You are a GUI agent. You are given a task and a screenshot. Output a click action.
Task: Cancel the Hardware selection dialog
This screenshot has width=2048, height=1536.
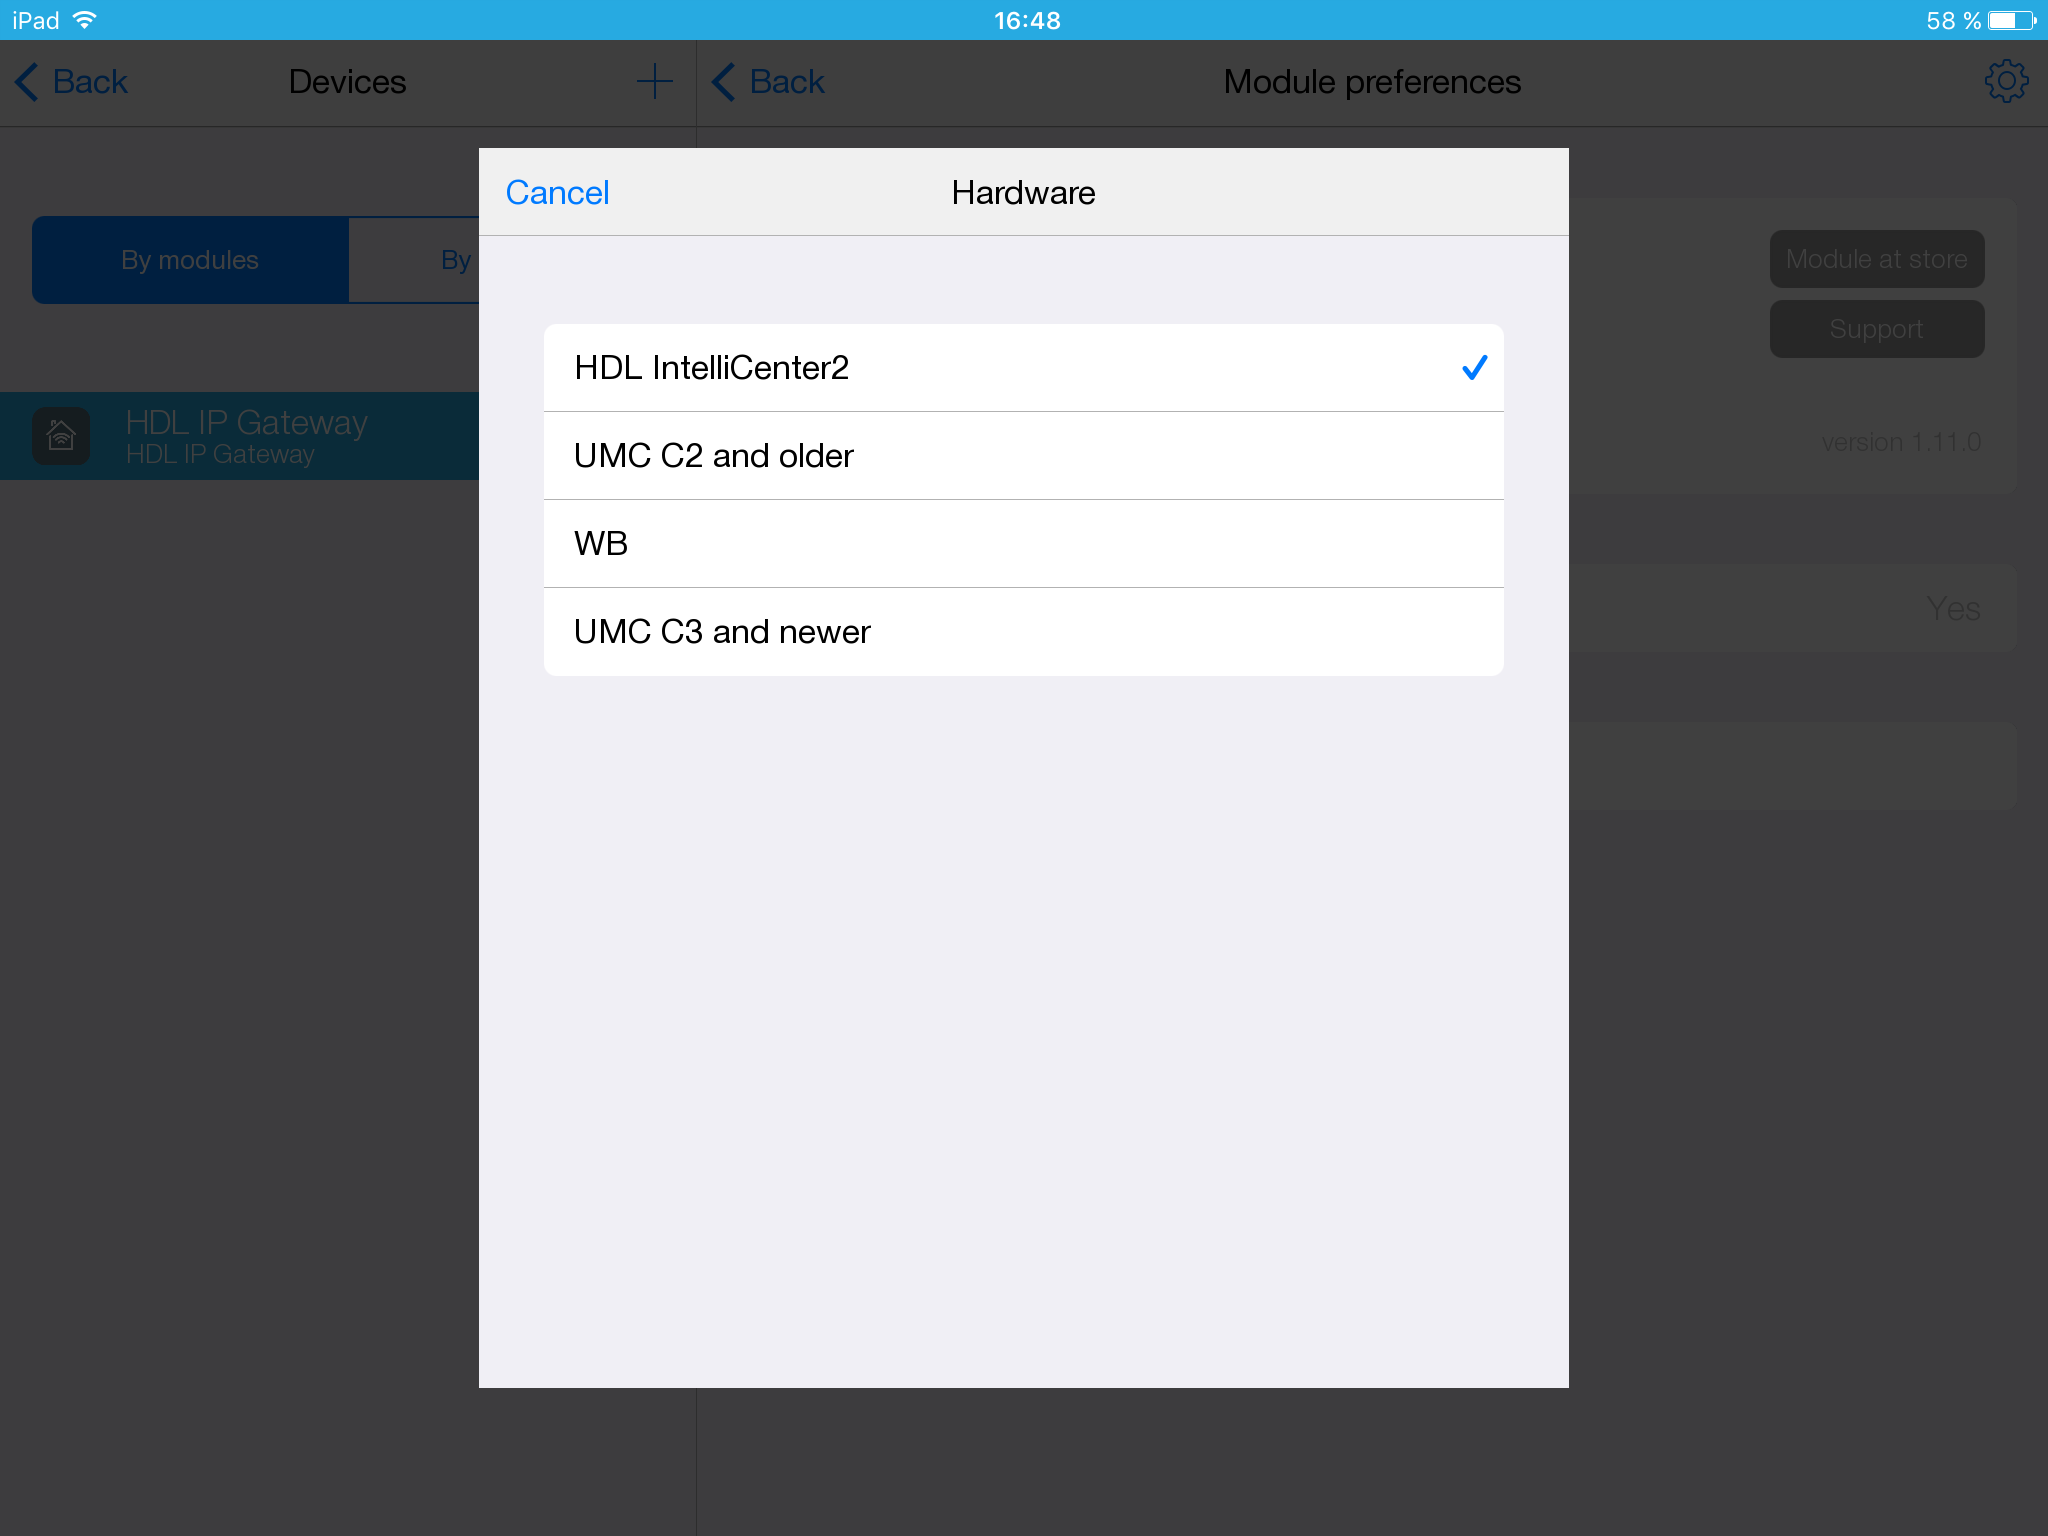[x=557, y=193]
